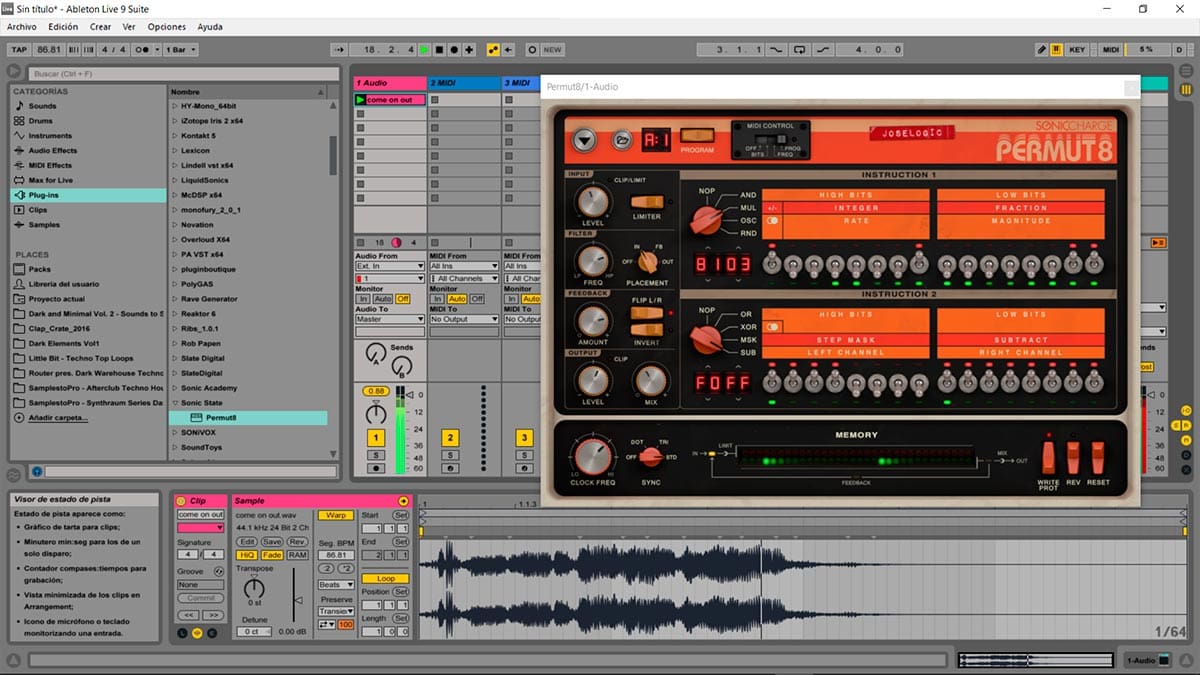Toggle the Draw Mode pencil icon
This screenshot has height=675, width=1200.
[1041, 49]
